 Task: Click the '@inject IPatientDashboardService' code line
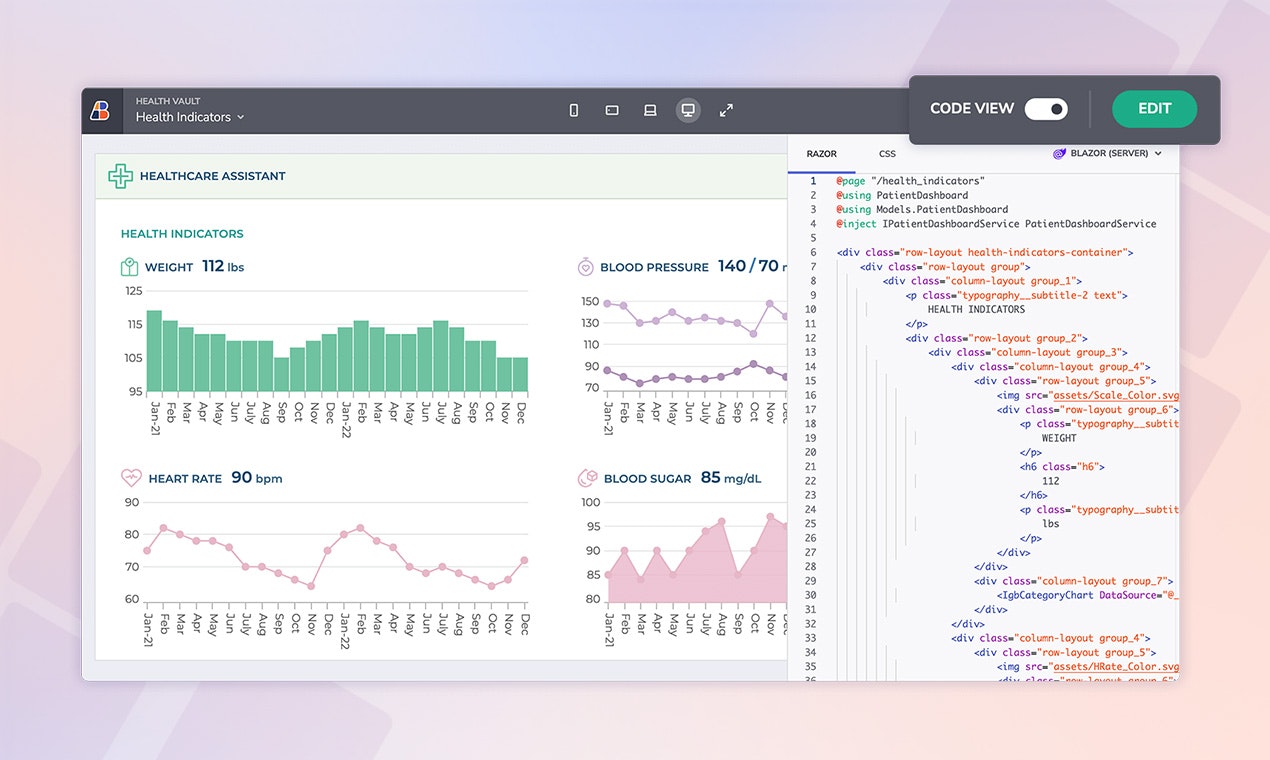pyautogui.click(x=996, y=224)
